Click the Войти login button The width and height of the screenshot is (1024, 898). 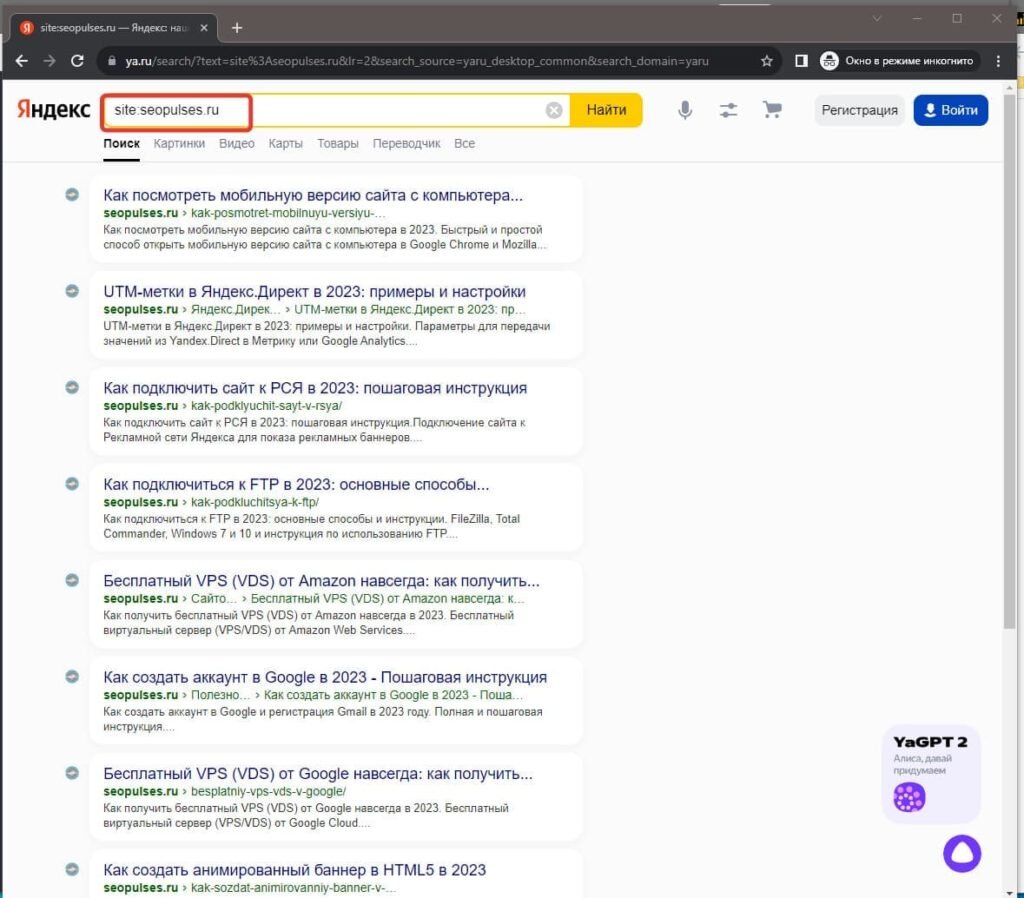click(951, 110)
